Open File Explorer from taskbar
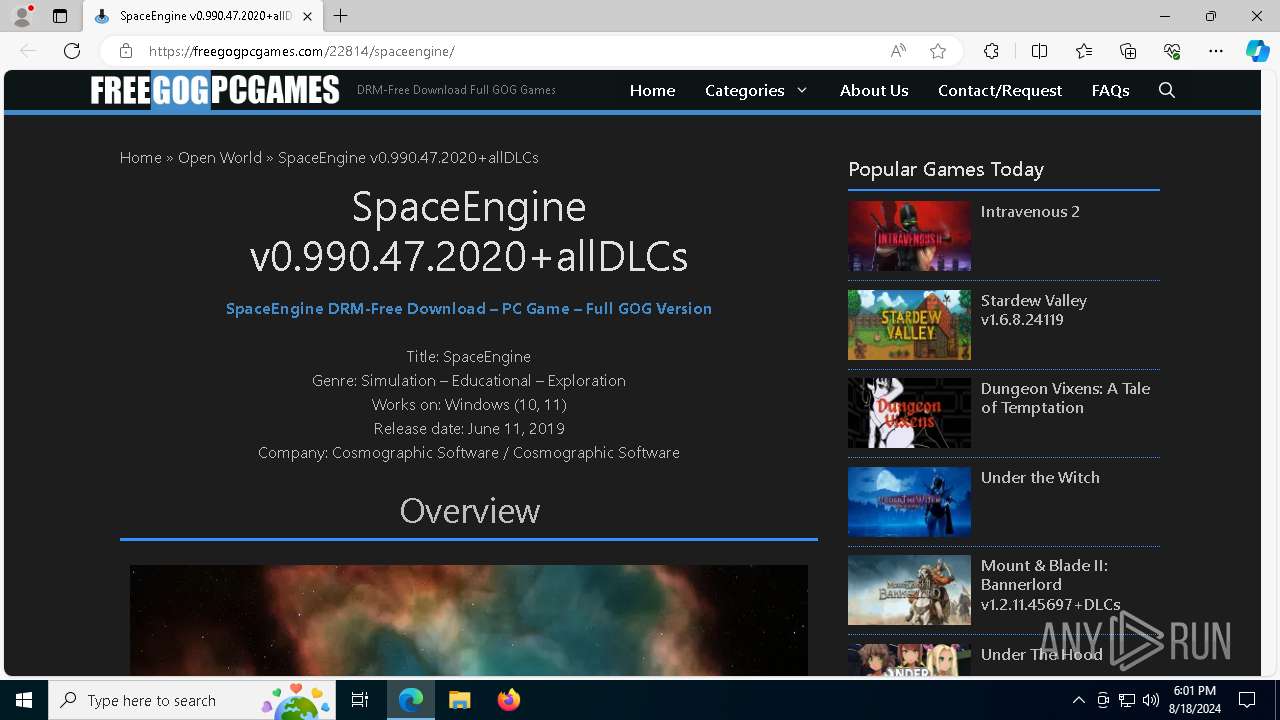Screen dimensions: 1280x720 tap(460, 700)
